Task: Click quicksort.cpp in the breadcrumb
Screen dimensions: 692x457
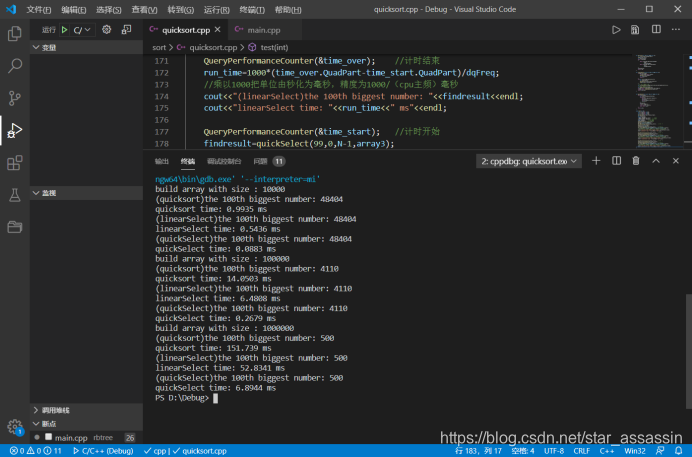Action: pos(213,47)
